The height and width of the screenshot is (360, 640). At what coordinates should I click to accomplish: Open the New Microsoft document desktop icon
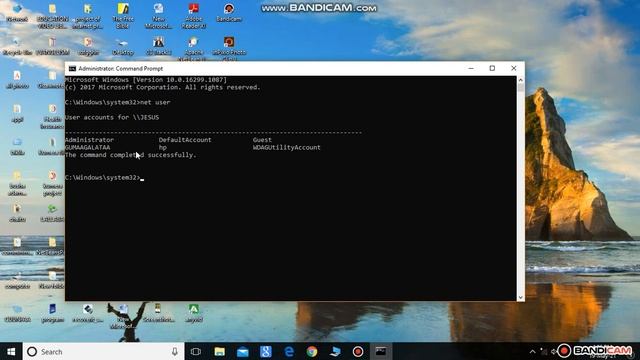pos(158,16)
